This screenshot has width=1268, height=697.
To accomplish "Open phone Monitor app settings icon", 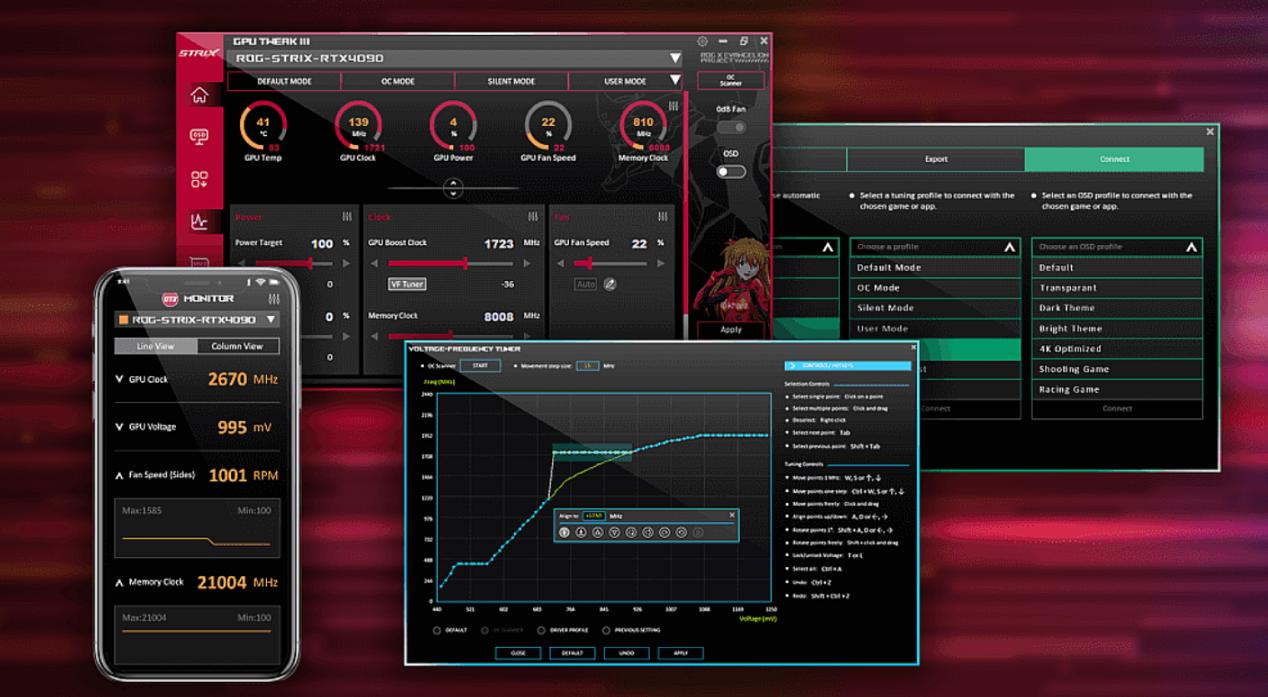I will click(x=274, y=299).
